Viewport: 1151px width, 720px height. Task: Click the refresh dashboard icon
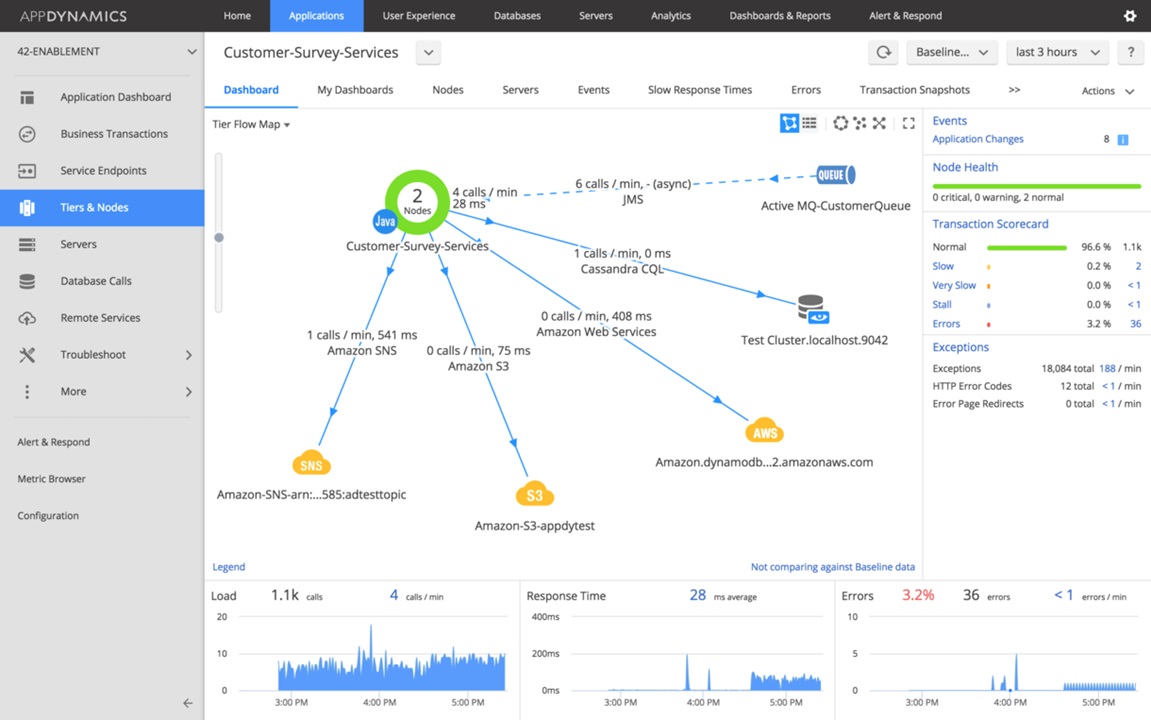tap(884, 52)
